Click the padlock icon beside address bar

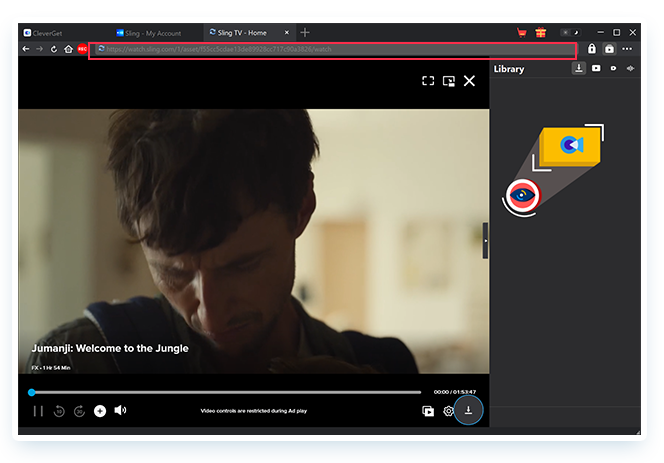(592, 49)
